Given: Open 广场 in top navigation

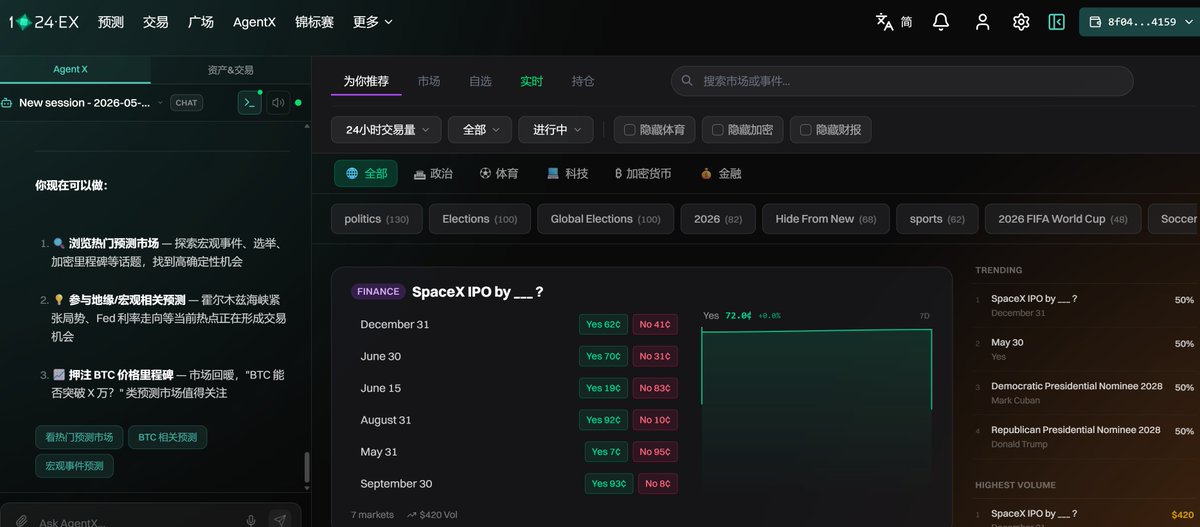Looking at the screenshot, I should pyautogui.click(x=201, y=21).
